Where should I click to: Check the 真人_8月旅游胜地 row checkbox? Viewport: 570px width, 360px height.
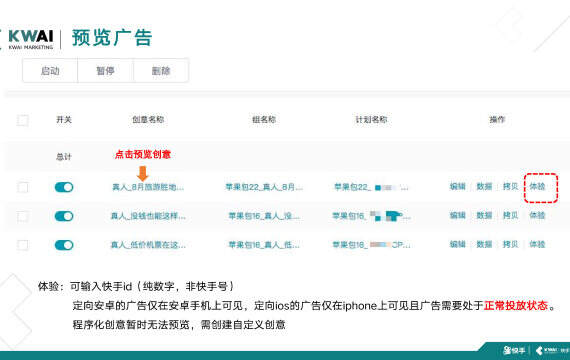coord(23,187)
